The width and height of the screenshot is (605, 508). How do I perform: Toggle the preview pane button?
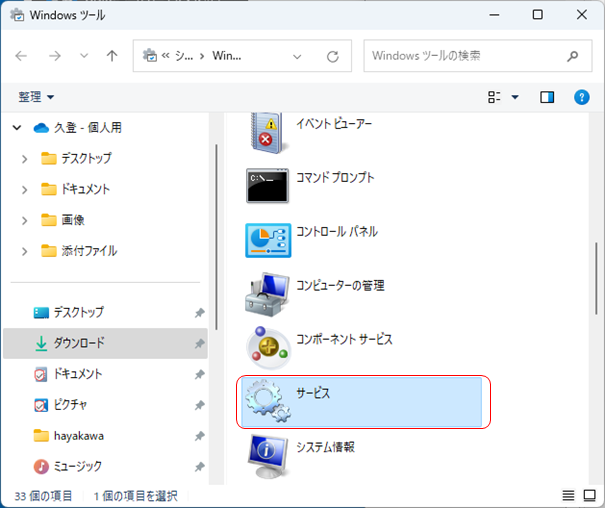tap(547, 97)
